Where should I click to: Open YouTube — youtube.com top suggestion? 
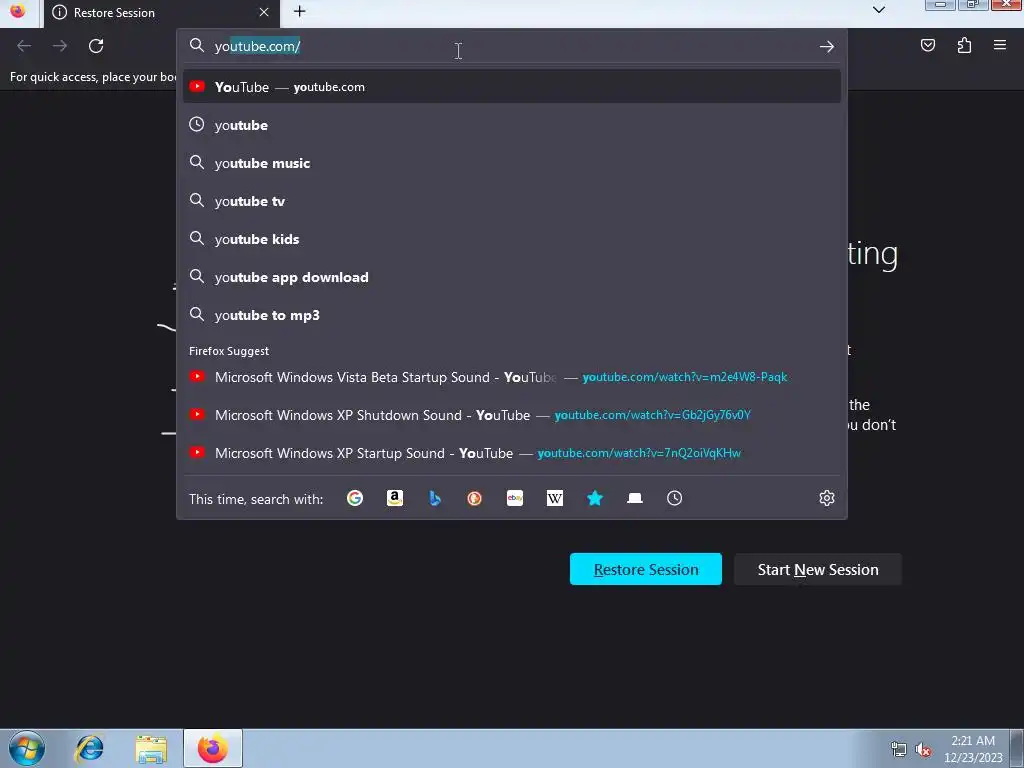(x=511, y=87)
